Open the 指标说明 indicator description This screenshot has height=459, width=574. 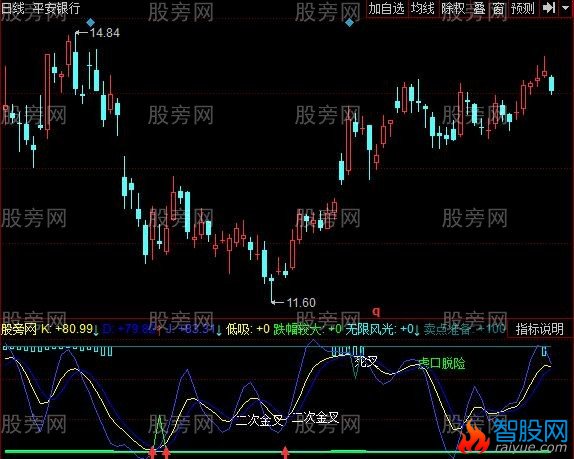[x=540, y=329]
